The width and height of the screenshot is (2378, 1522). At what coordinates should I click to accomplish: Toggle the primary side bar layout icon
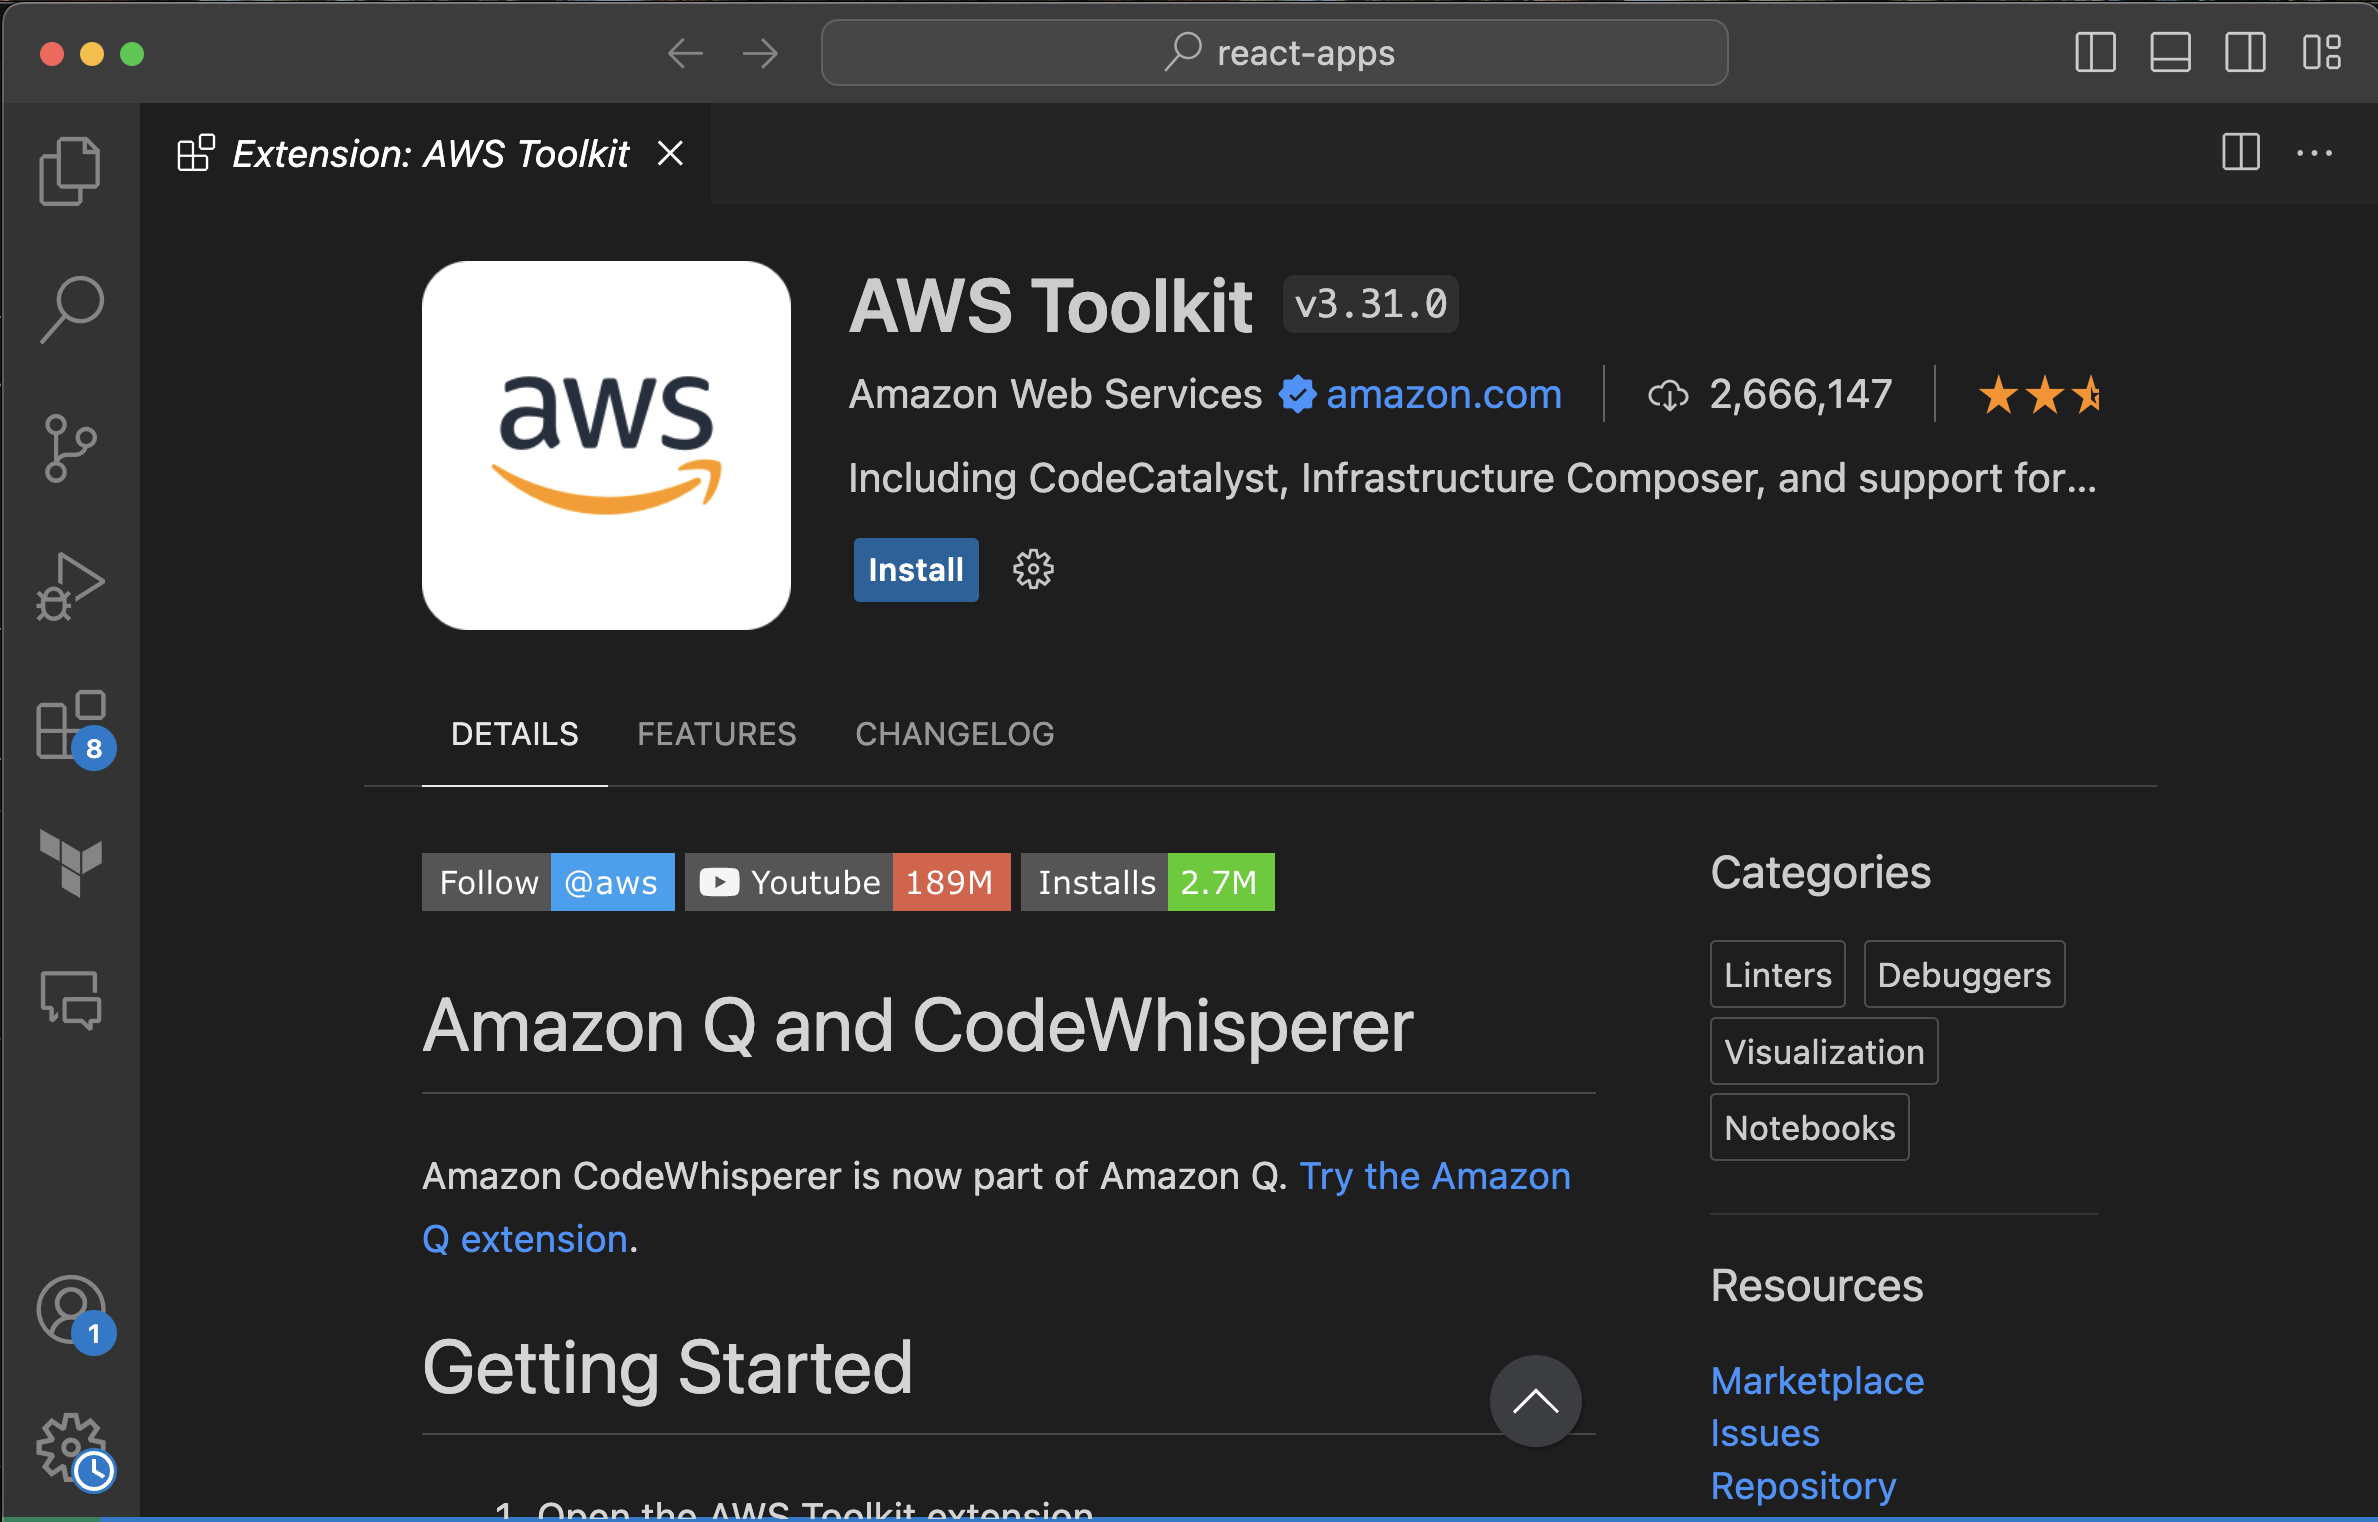click(x=2095, y=53)
